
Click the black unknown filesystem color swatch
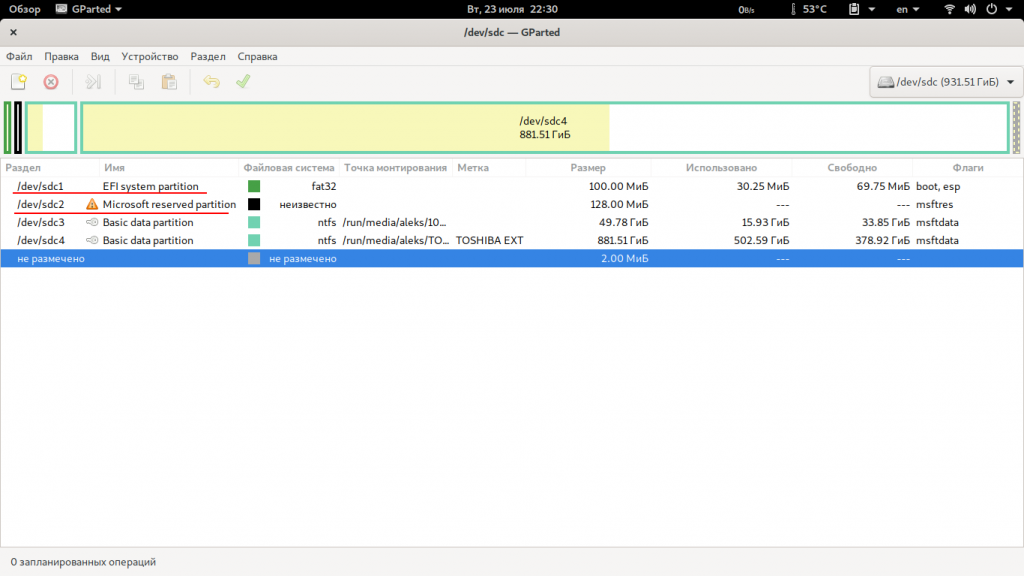[x=254, y=204]
